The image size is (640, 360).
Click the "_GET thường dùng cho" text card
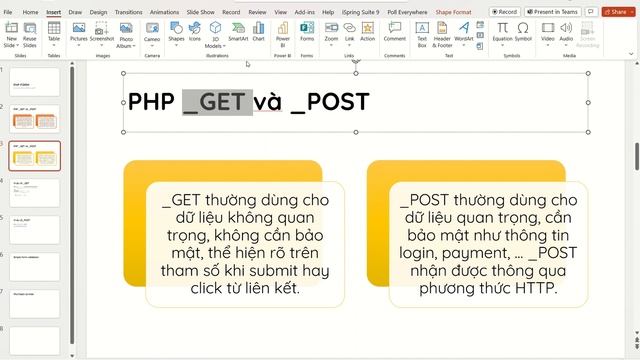click(245, 244)
